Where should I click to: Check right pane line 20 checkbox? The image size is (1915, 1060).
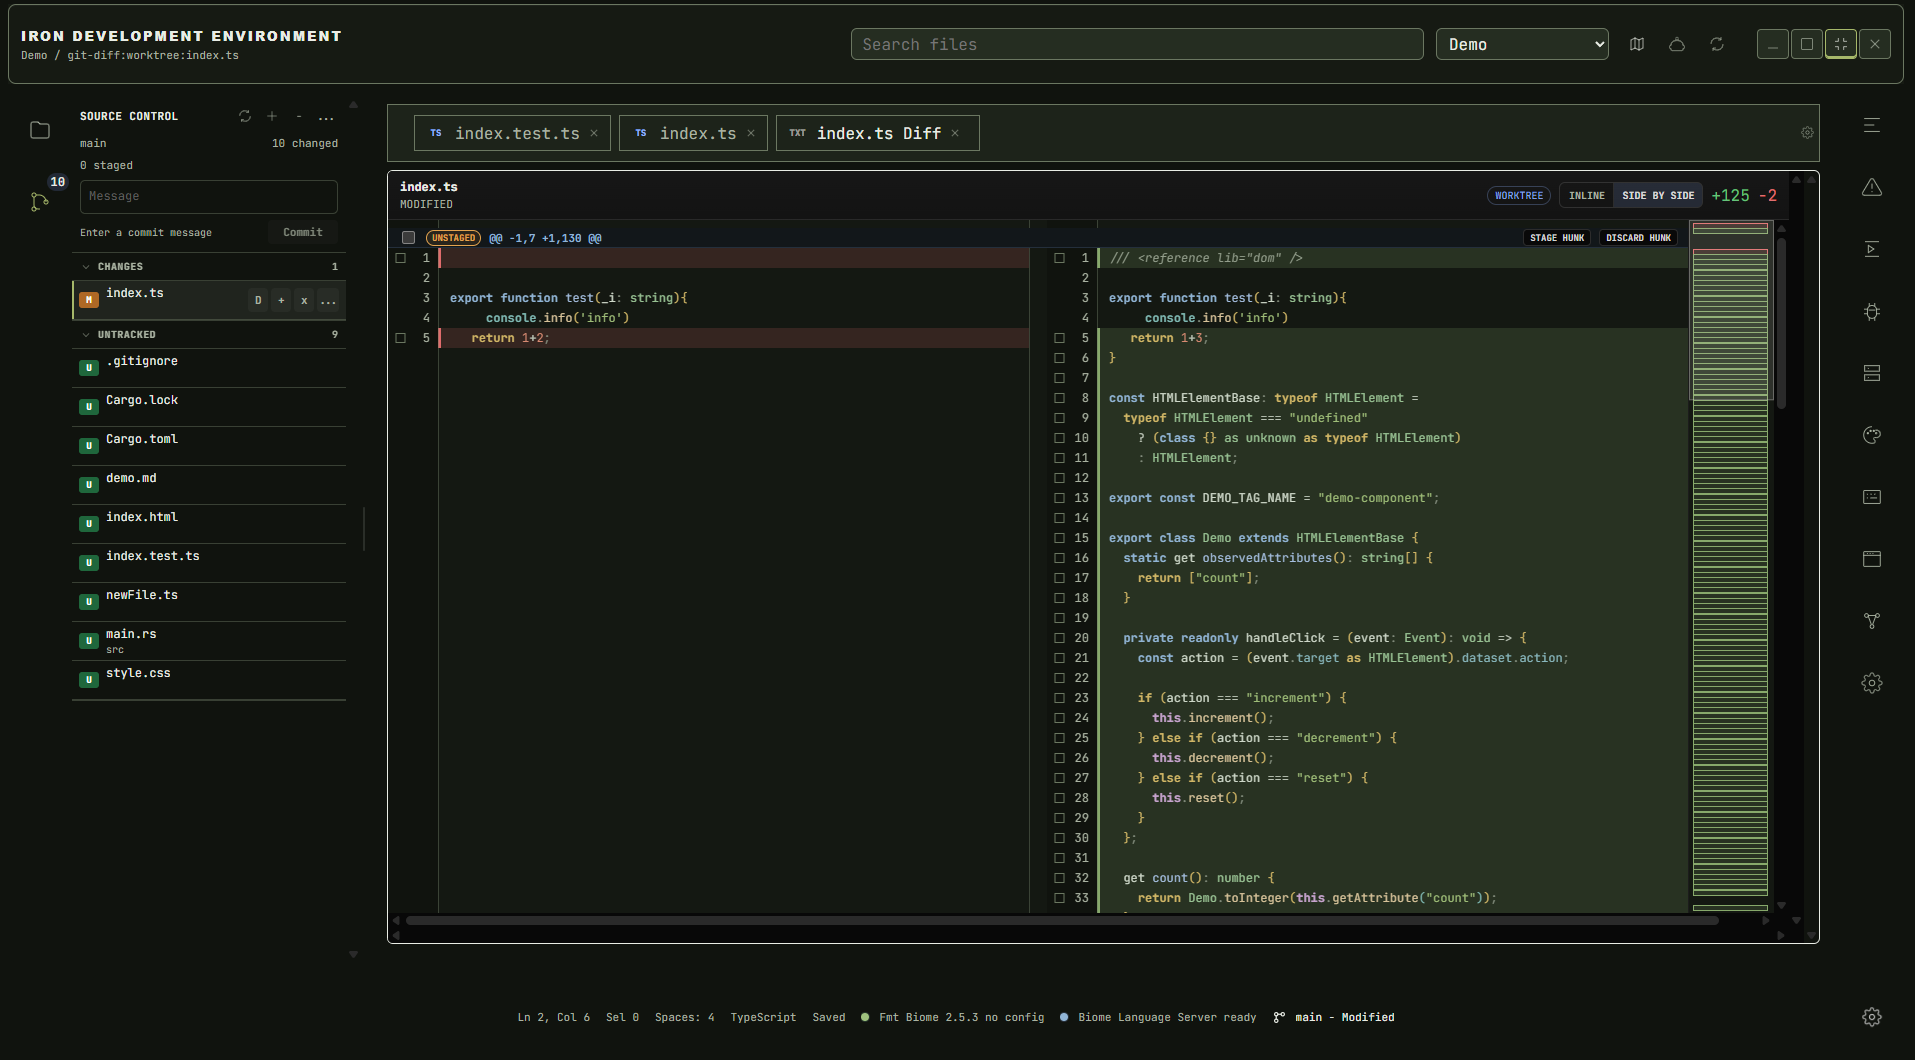[x=1059, y=638]
